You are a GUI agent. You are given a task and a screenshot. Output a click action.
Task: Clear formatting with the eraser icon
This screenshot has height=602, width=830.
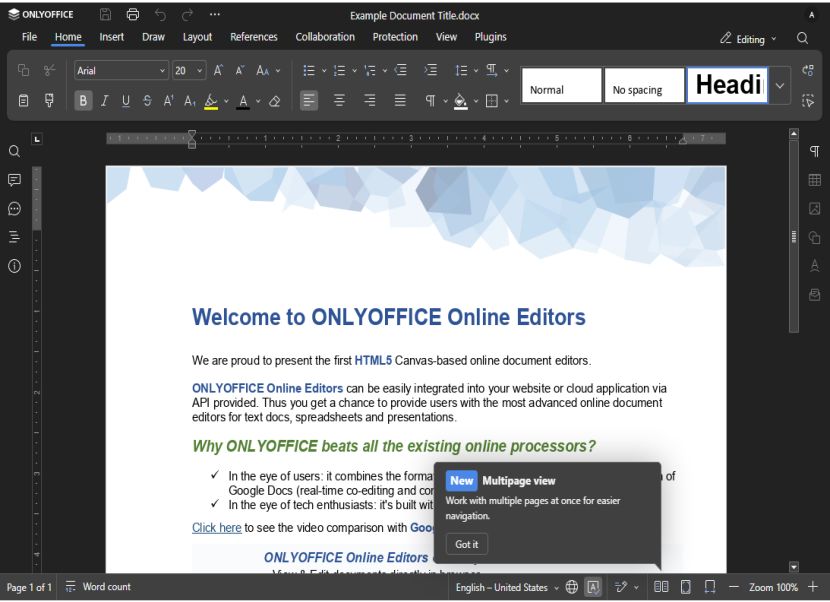tap(274, 101)
